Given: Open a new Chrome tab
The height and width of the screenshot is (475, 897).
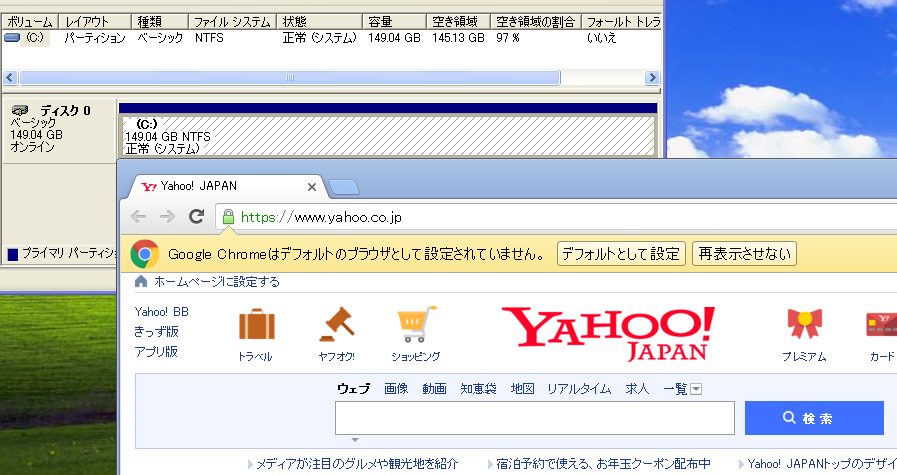Looking at the screenshot, I should click(344, 187).
